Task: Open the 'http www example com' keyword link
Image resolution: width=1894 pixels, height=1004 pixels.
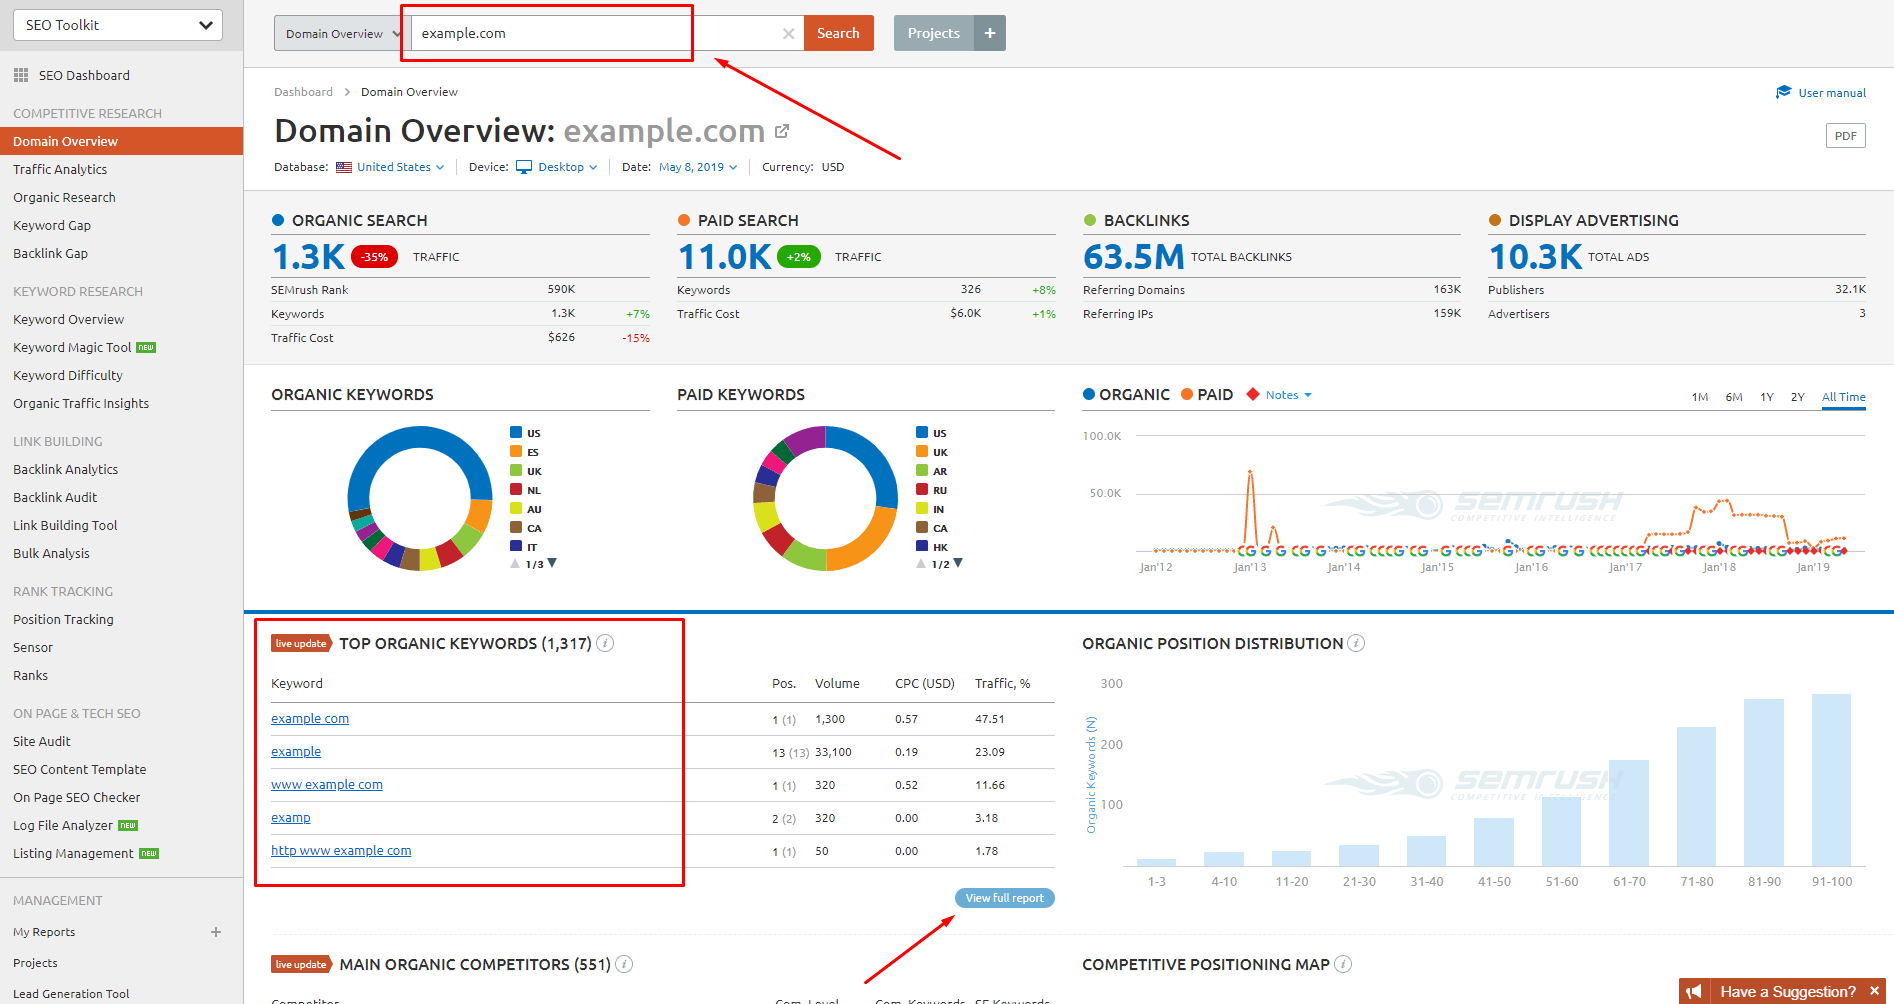Action: (x=341, y=850)
